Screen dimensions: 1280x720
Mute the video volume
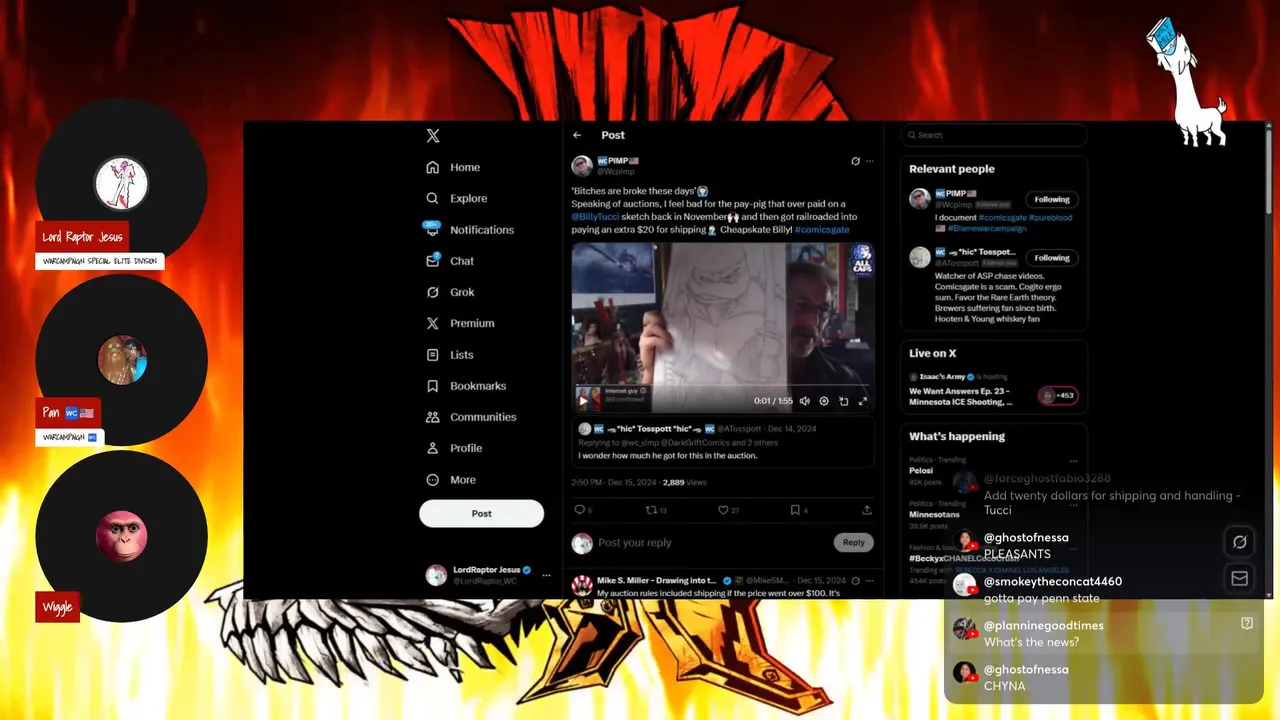click(804, 401)
